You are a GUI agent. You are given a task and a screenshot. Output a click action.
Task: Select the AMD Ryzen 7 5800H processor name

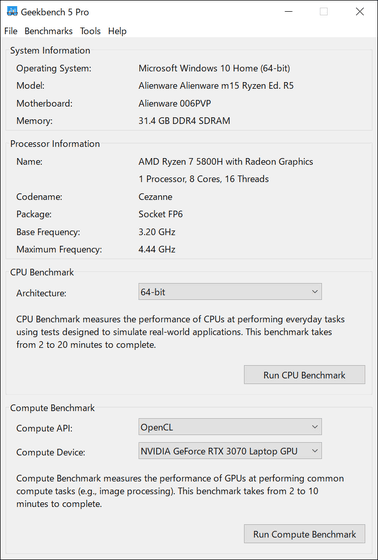226,161
